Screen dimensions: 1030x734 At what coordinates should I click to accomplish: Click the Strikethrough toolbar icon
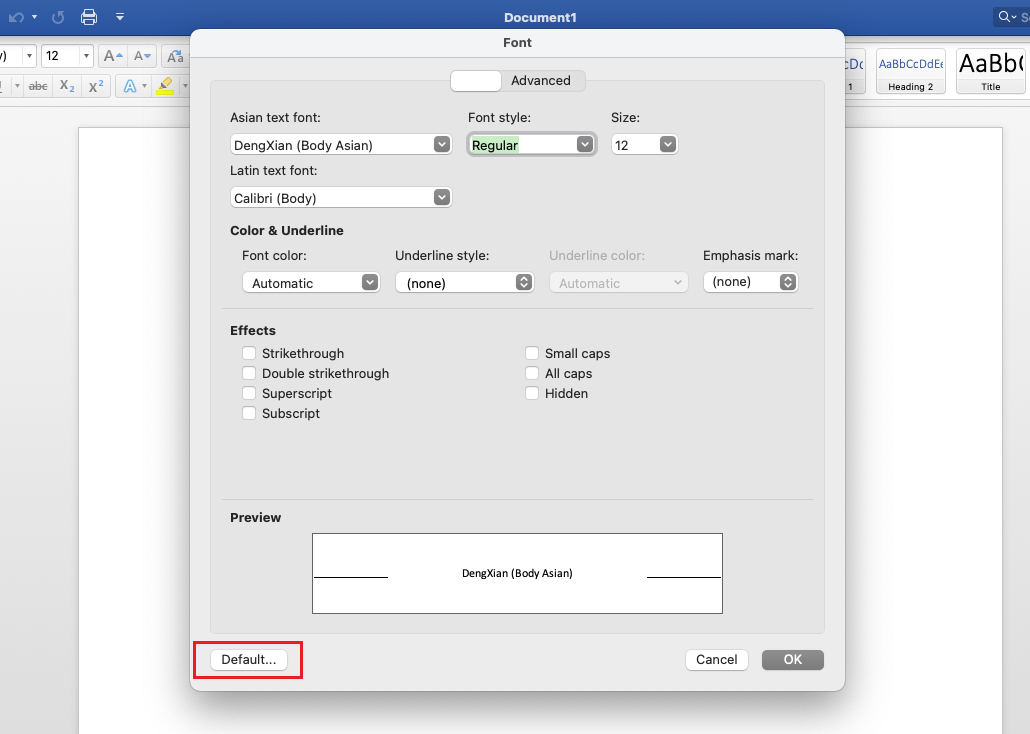pyautogui.click(x=37, y=85)
